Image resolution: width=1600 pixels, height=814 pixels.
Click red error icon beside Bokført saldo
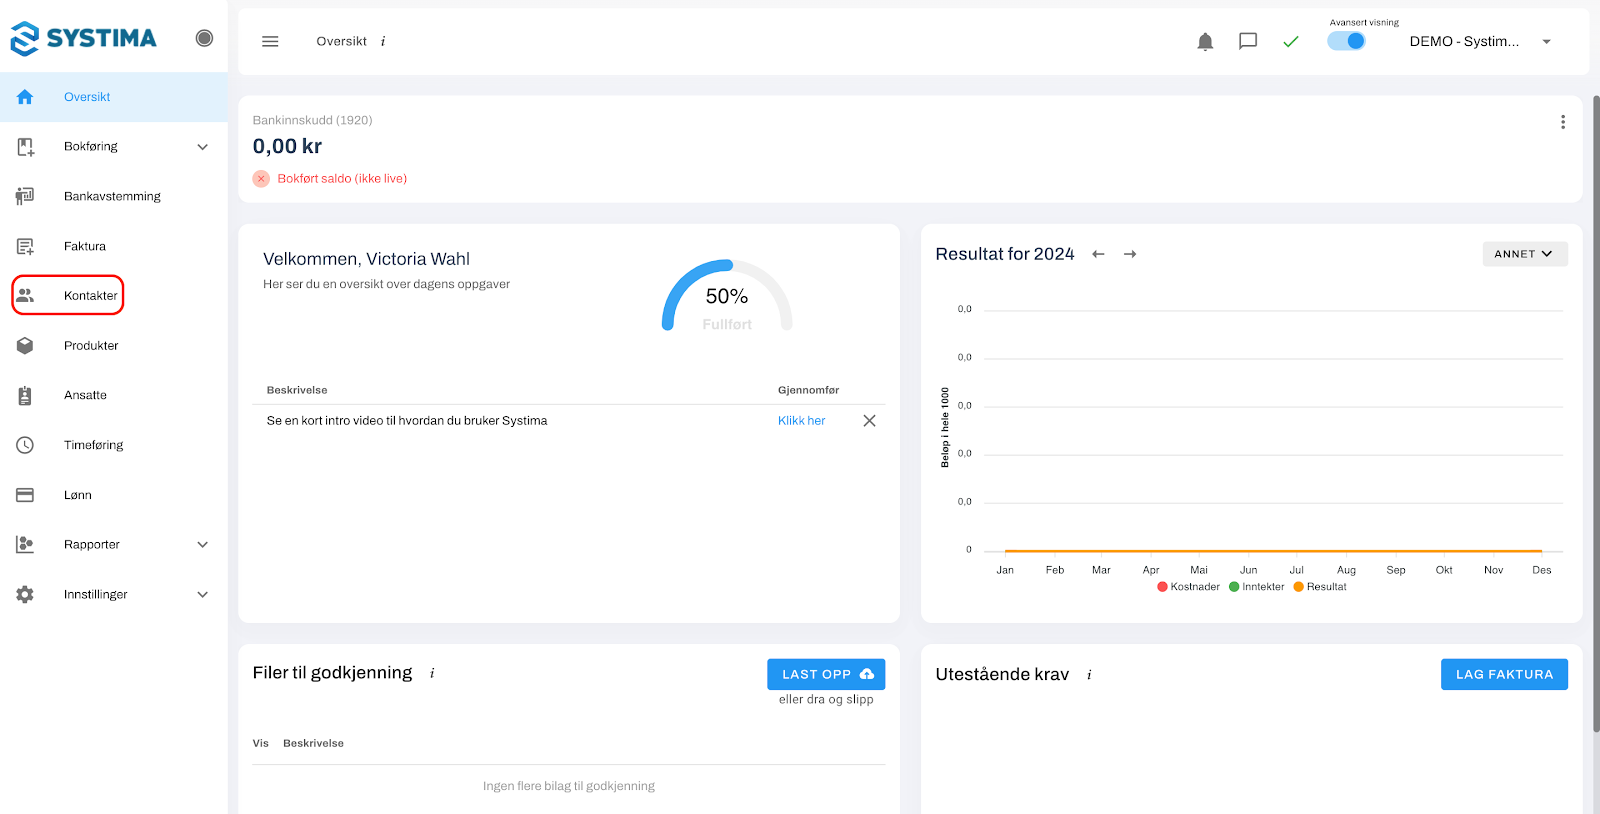tap(261, 178)
